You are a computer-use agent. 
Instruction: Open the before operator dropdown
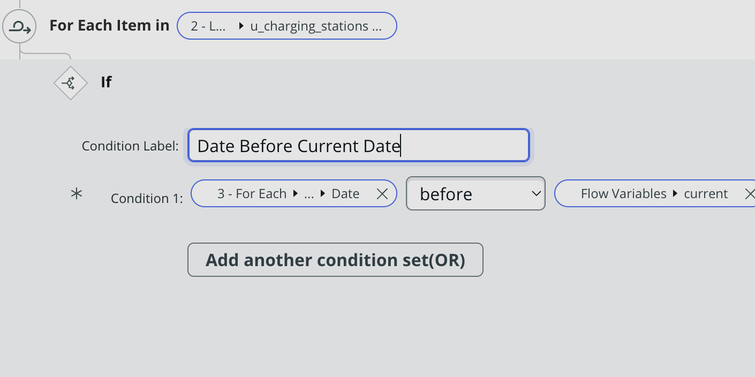pos(475,193)
